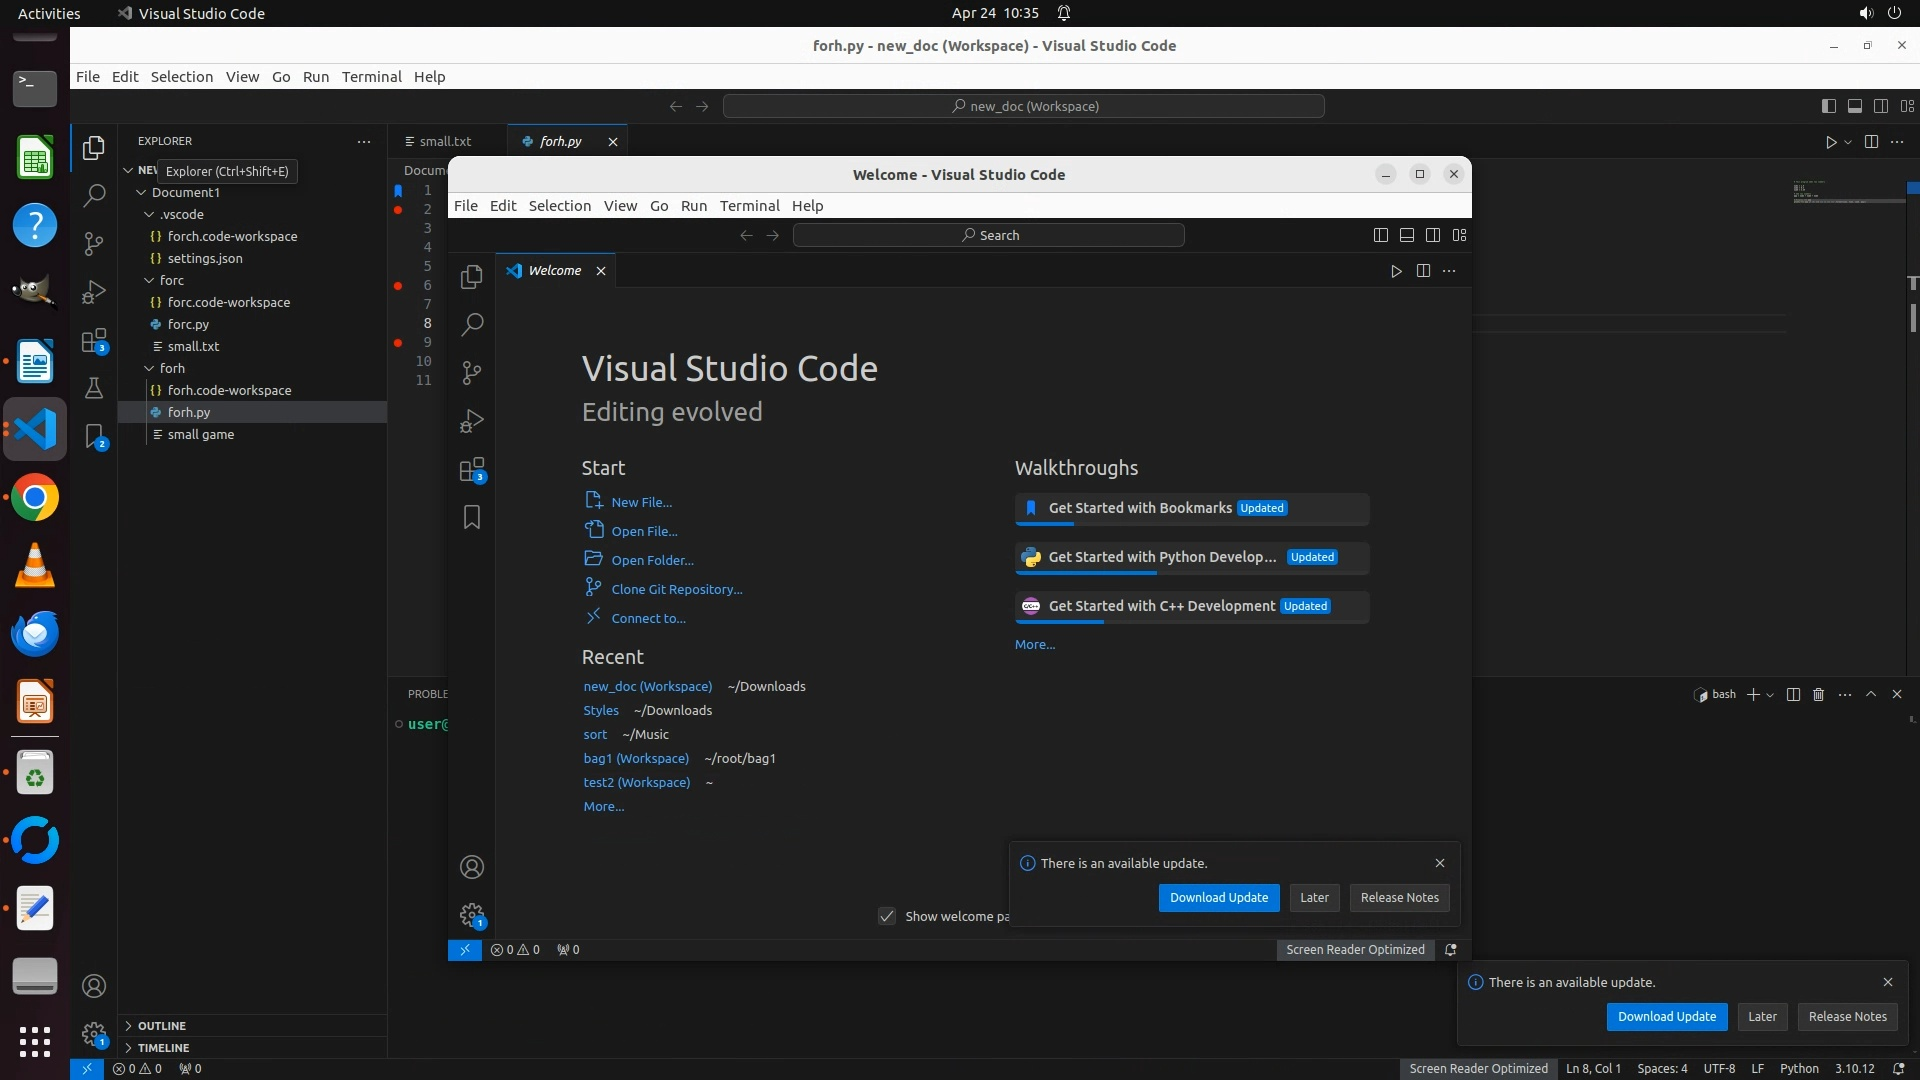Kill terminal using trash icon
This screenshot has width=1920, height=1080.
click(1819, 694)
